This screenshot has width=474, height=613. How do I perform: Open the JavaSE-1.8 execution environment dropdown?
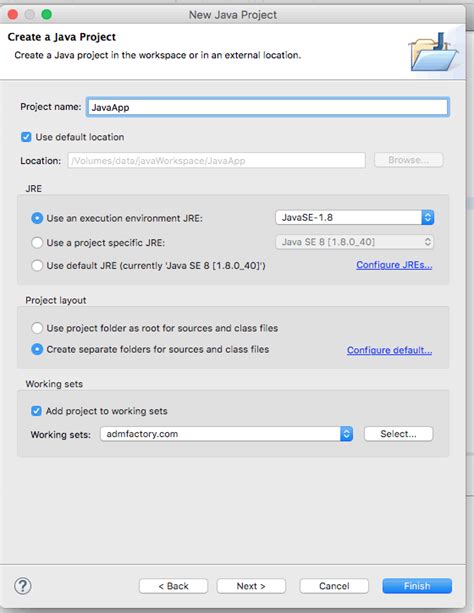click(355, 217)
